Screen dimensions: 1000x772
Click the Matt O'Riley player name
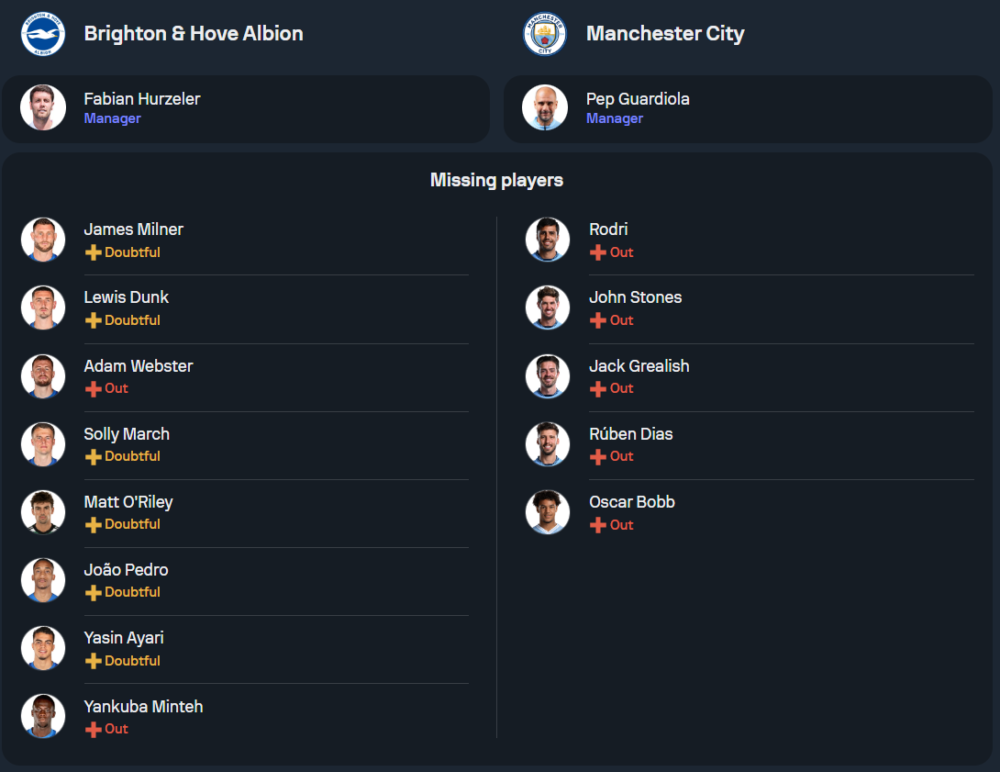128,502
